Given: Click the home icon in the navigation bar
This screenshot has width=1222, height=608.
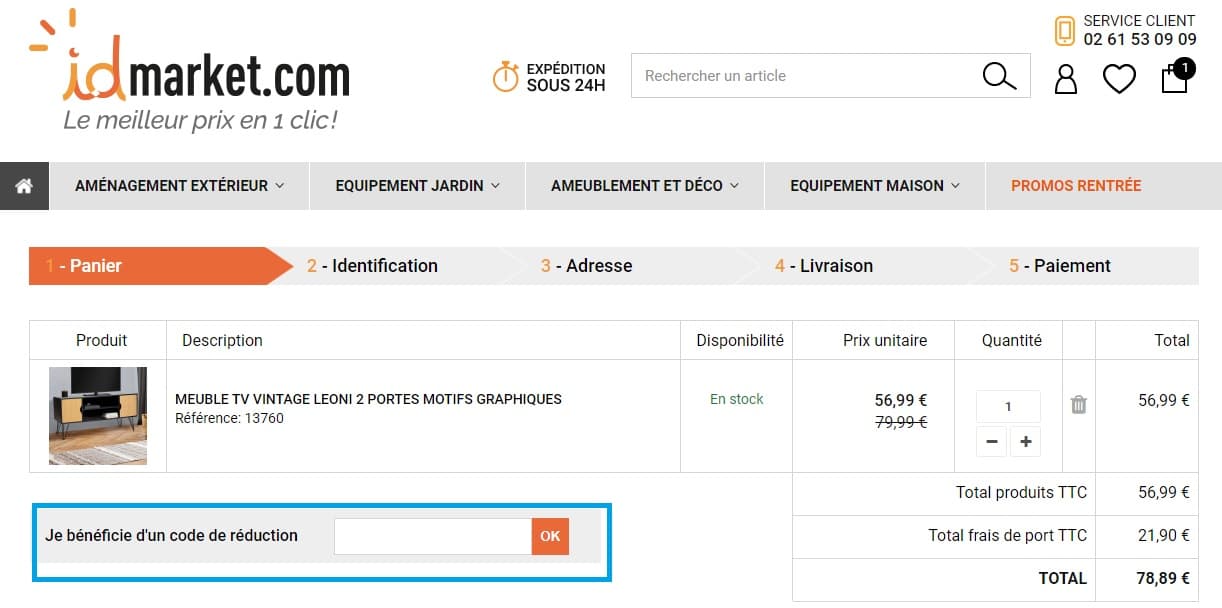Looking at the screenshot, I should [x=23, y=185].
